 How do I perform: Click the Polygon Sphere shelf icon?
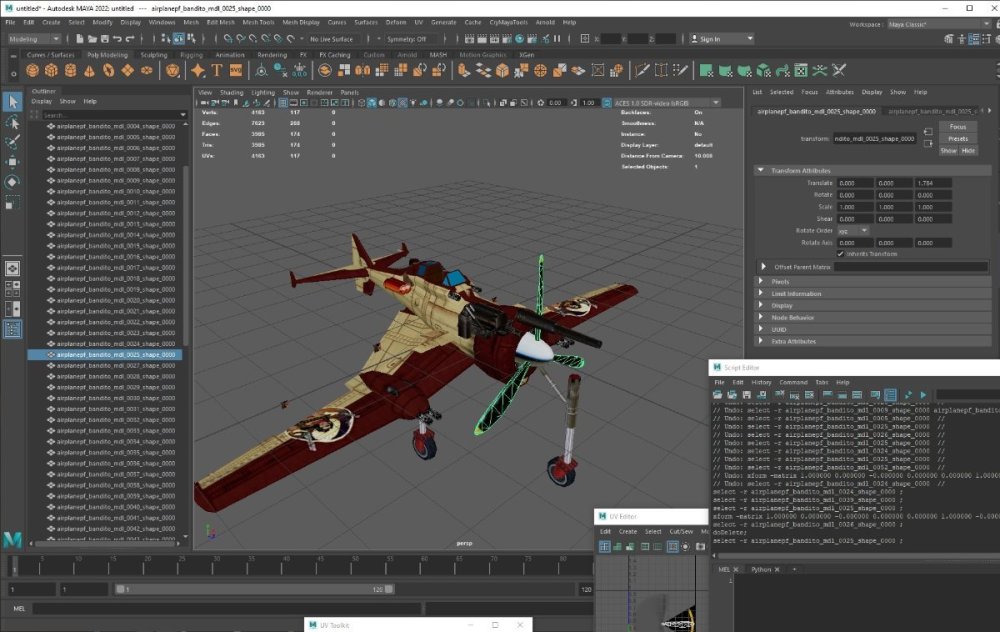coord(33,71)
